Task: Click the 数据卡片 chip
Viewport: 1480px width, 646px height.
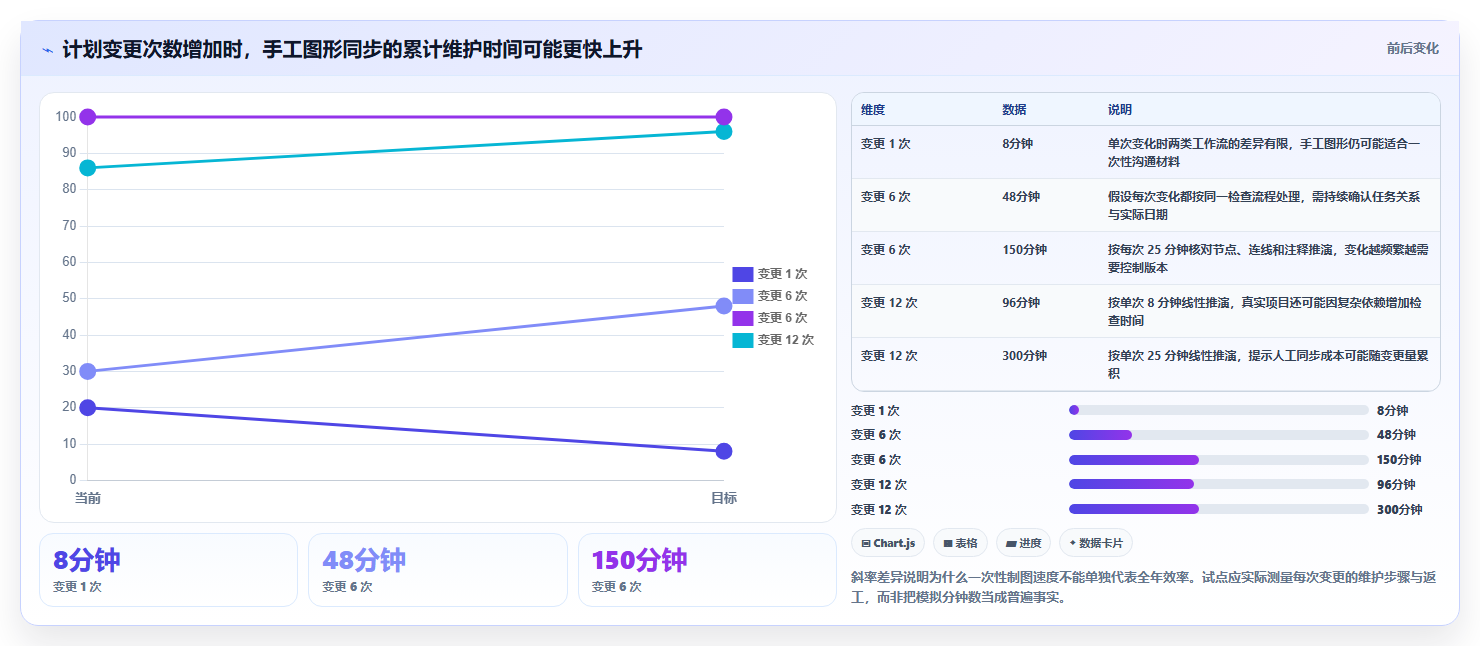Action: [x=1096, y=543]
